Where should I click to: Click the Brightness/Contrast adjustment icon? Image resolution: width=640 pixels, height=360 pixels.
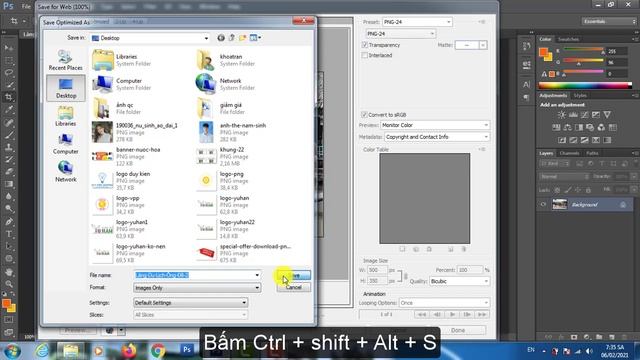pyautogui.click(x=562, y=115)
